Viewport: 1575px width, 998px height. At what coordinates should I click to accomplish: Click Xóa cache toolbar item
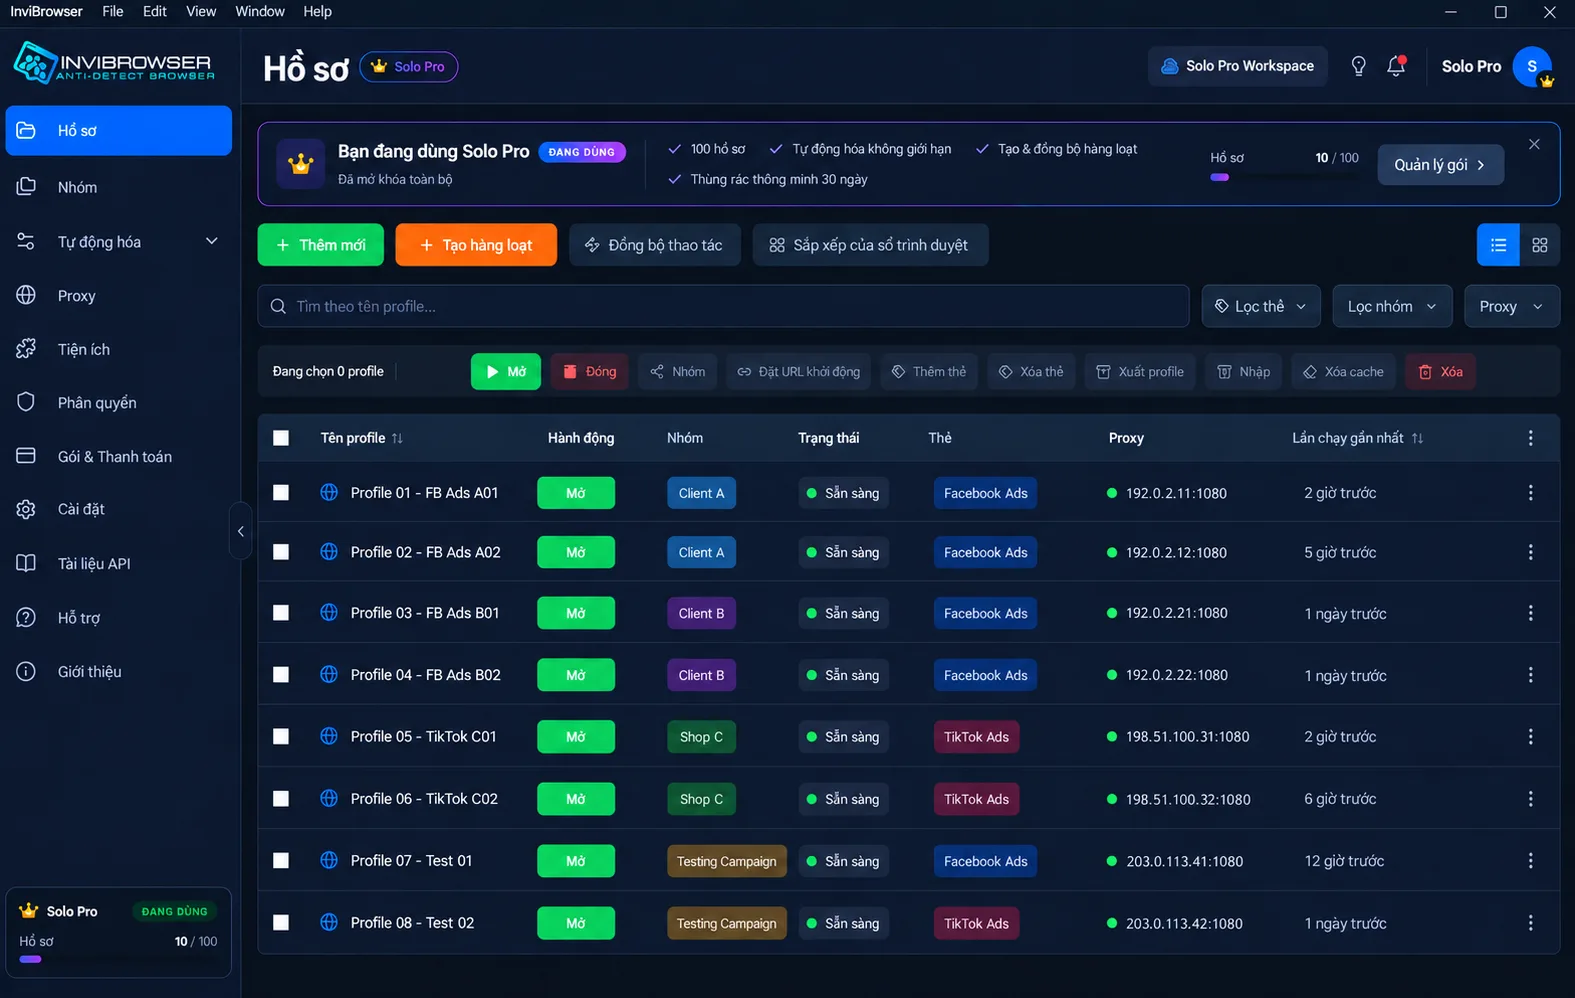pyautogui.click(x=1343, y=372)
